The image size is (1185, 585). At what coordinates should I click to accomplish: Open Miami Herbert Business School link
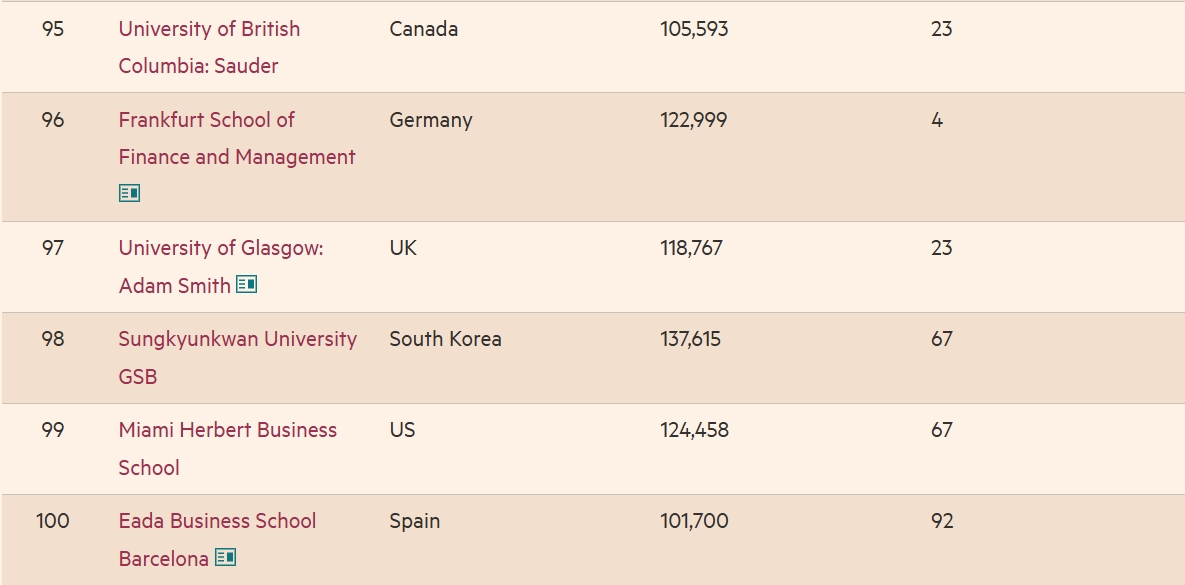coord(227,448)
